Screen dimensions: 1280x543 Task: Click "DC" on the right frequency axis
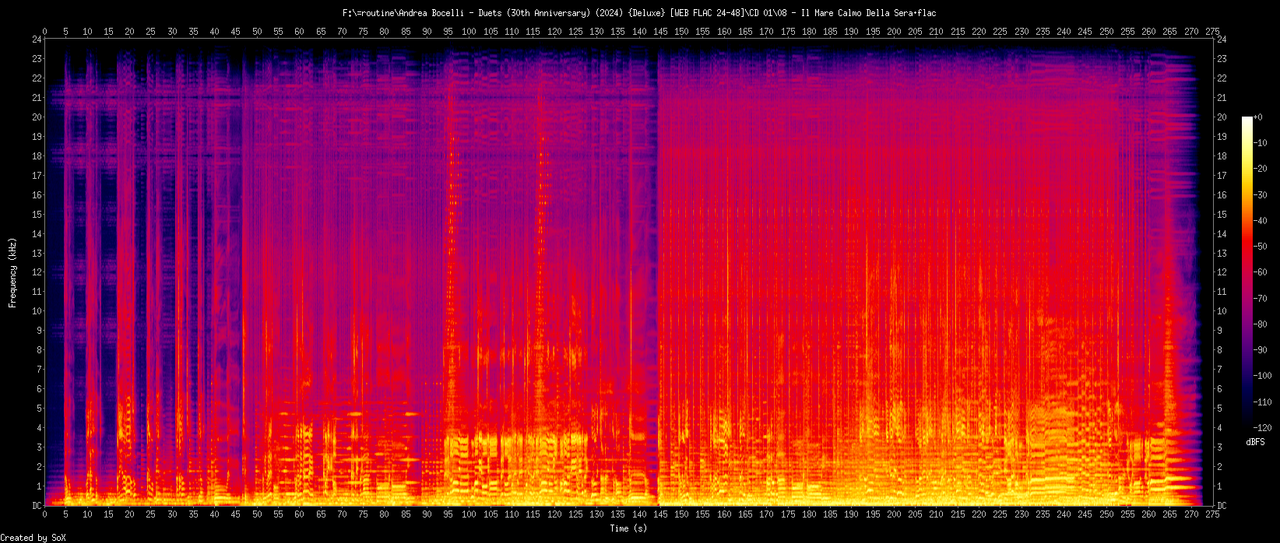click(x=1223, y=506)
